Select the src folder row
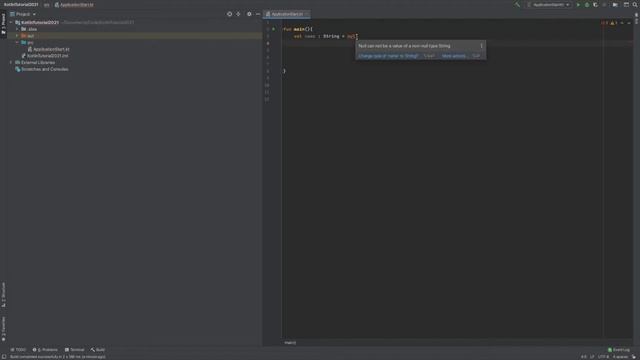The width and height of the screenshot is (640, 360). coord(135,42)
